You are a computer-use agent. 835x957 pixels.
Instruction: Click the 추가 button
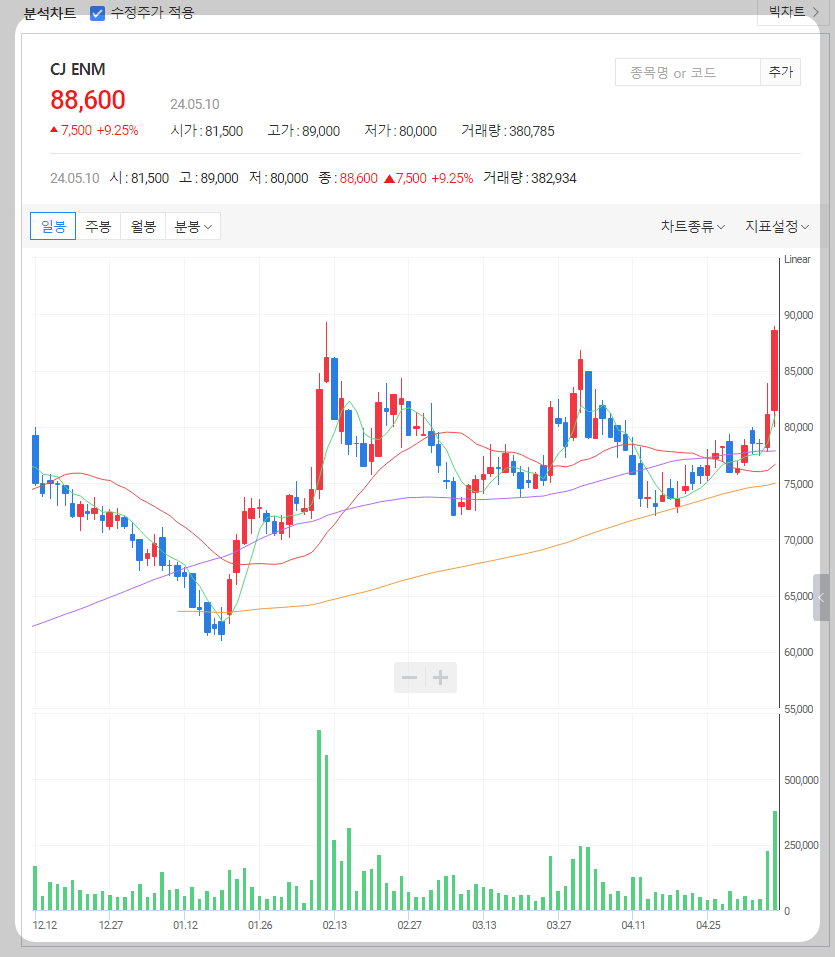click(781, 72)
